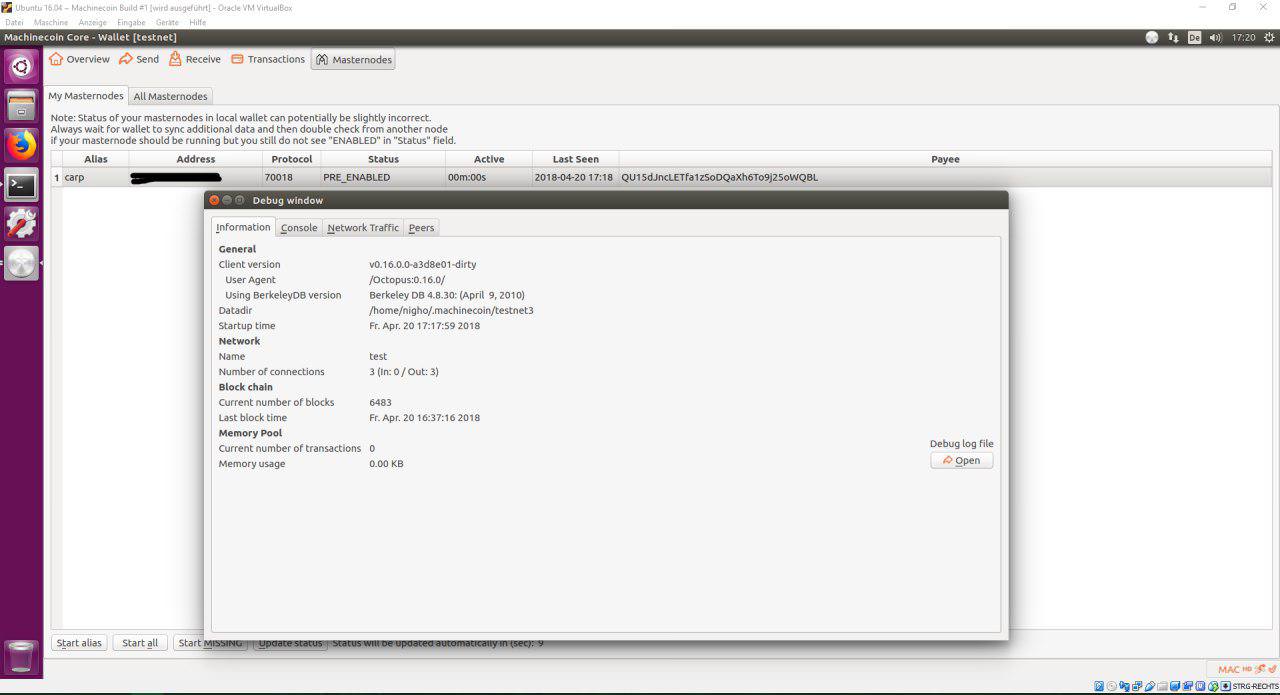The image size is (1280, 695).
Task: Click the VirtualBox hard disk status icon
Action: [x=1099, y=686]
